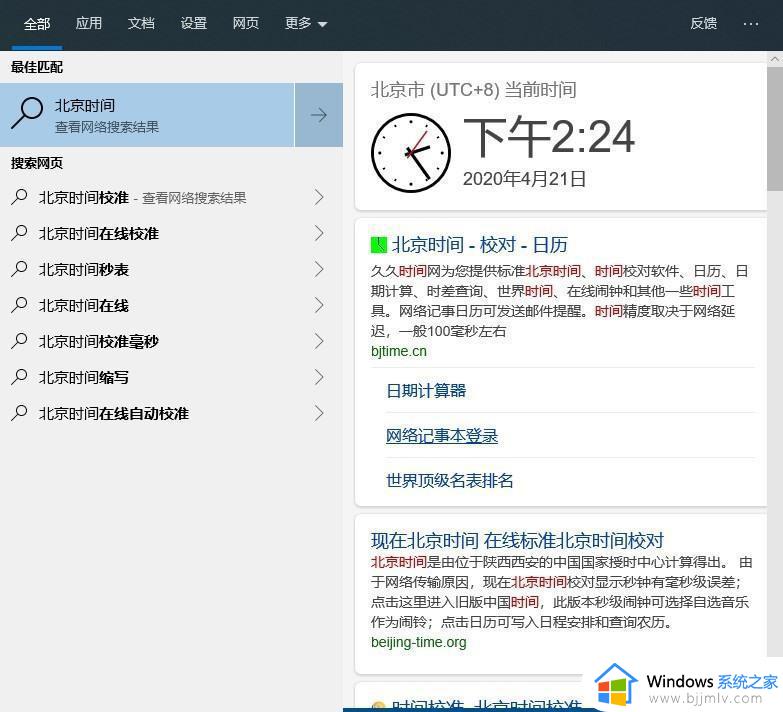
Task: Select the 设置 tab
Action: point(194,23)
